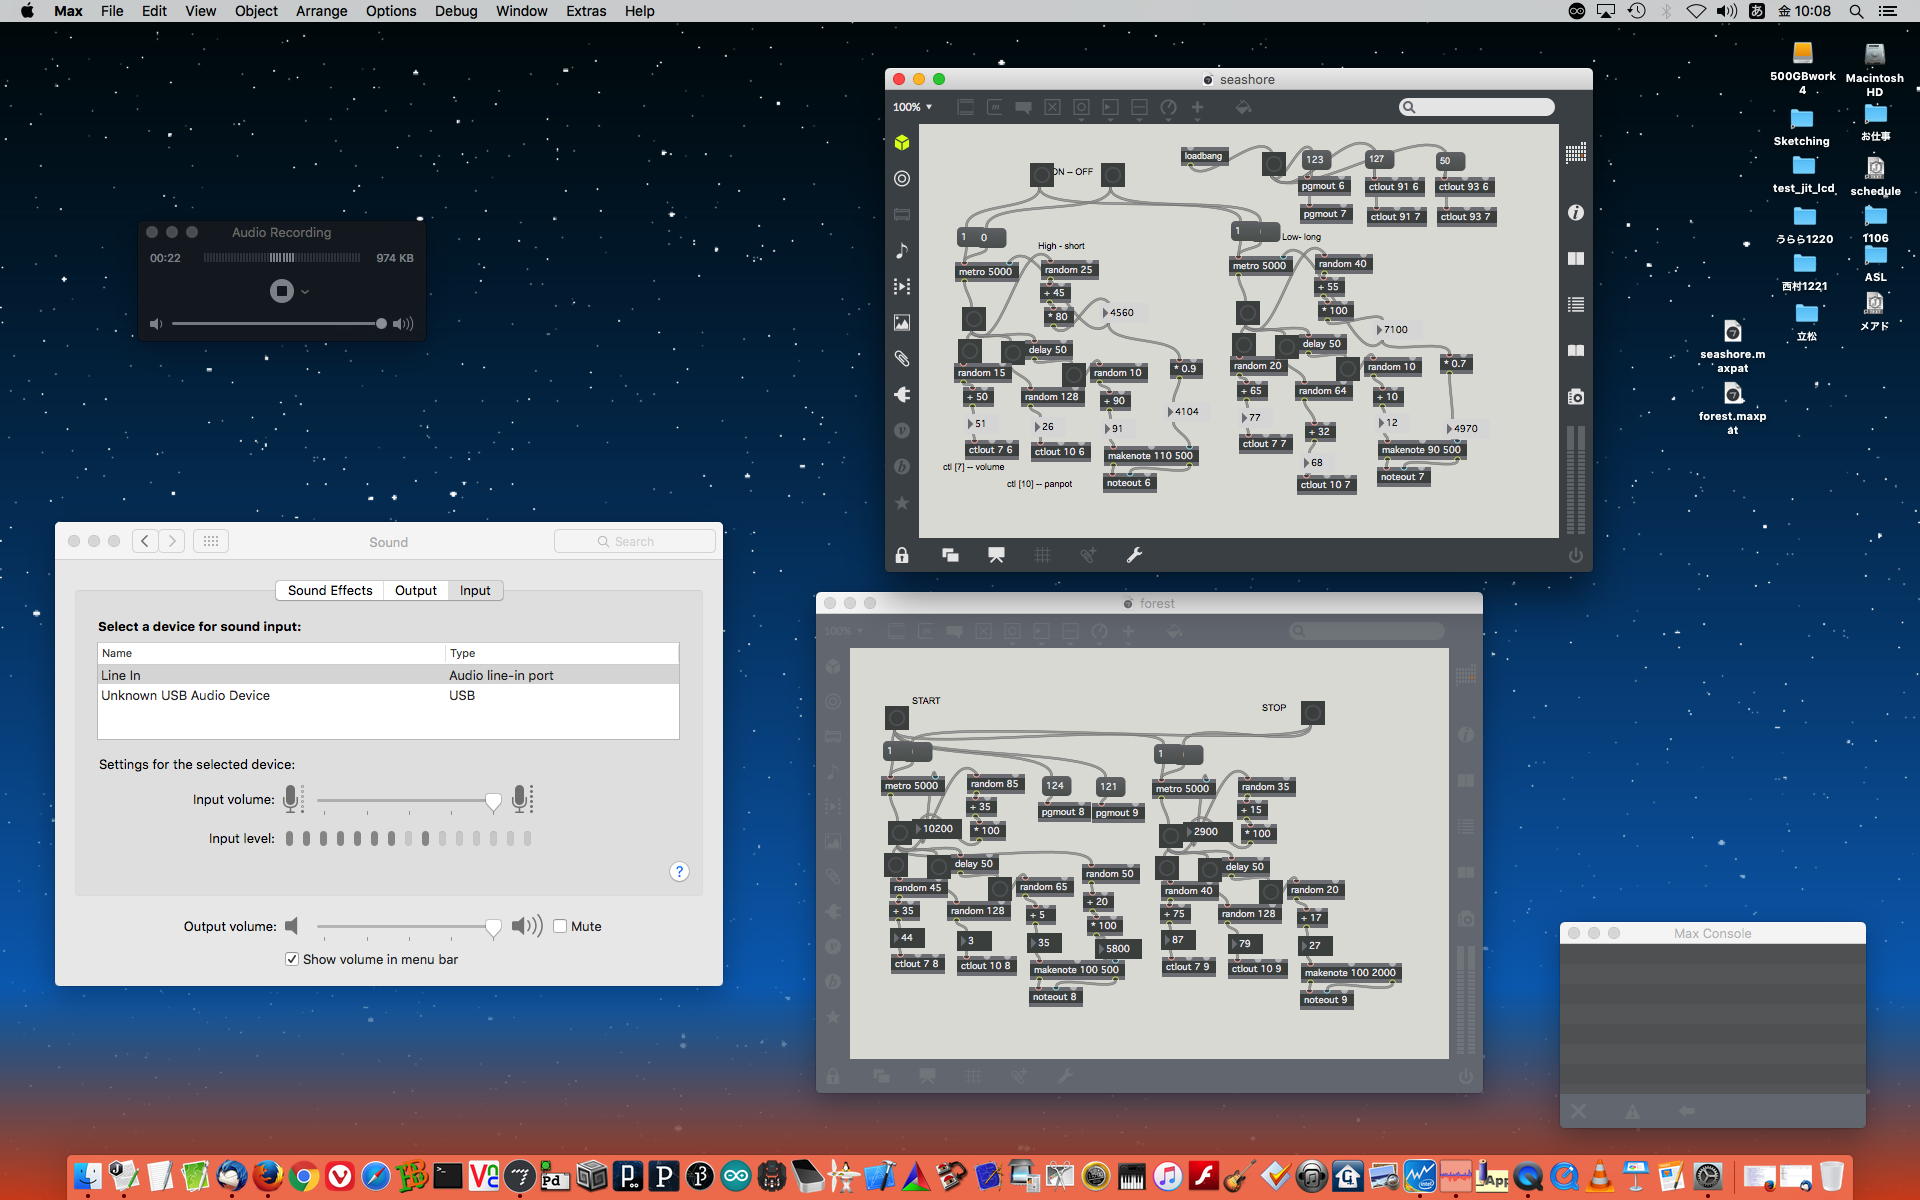Open the Objects cube icon in seashore sidebar
The height and width of the screenshot is (1200, 1920).
point(902,143)
